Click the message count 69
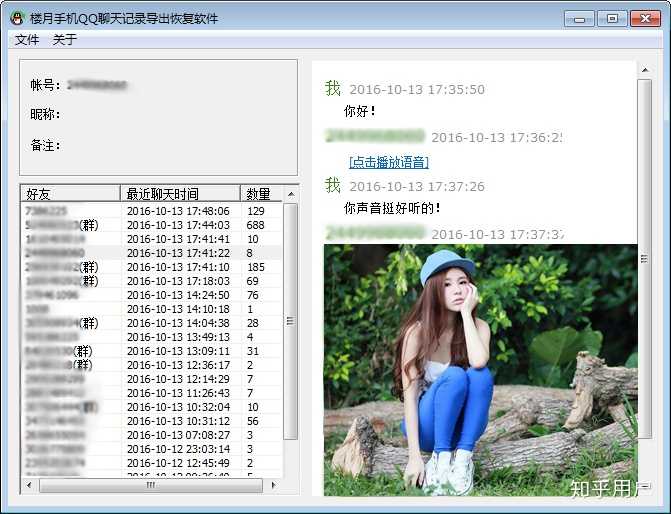Screen dimensions: 671x514 click(x=252, y=281)
